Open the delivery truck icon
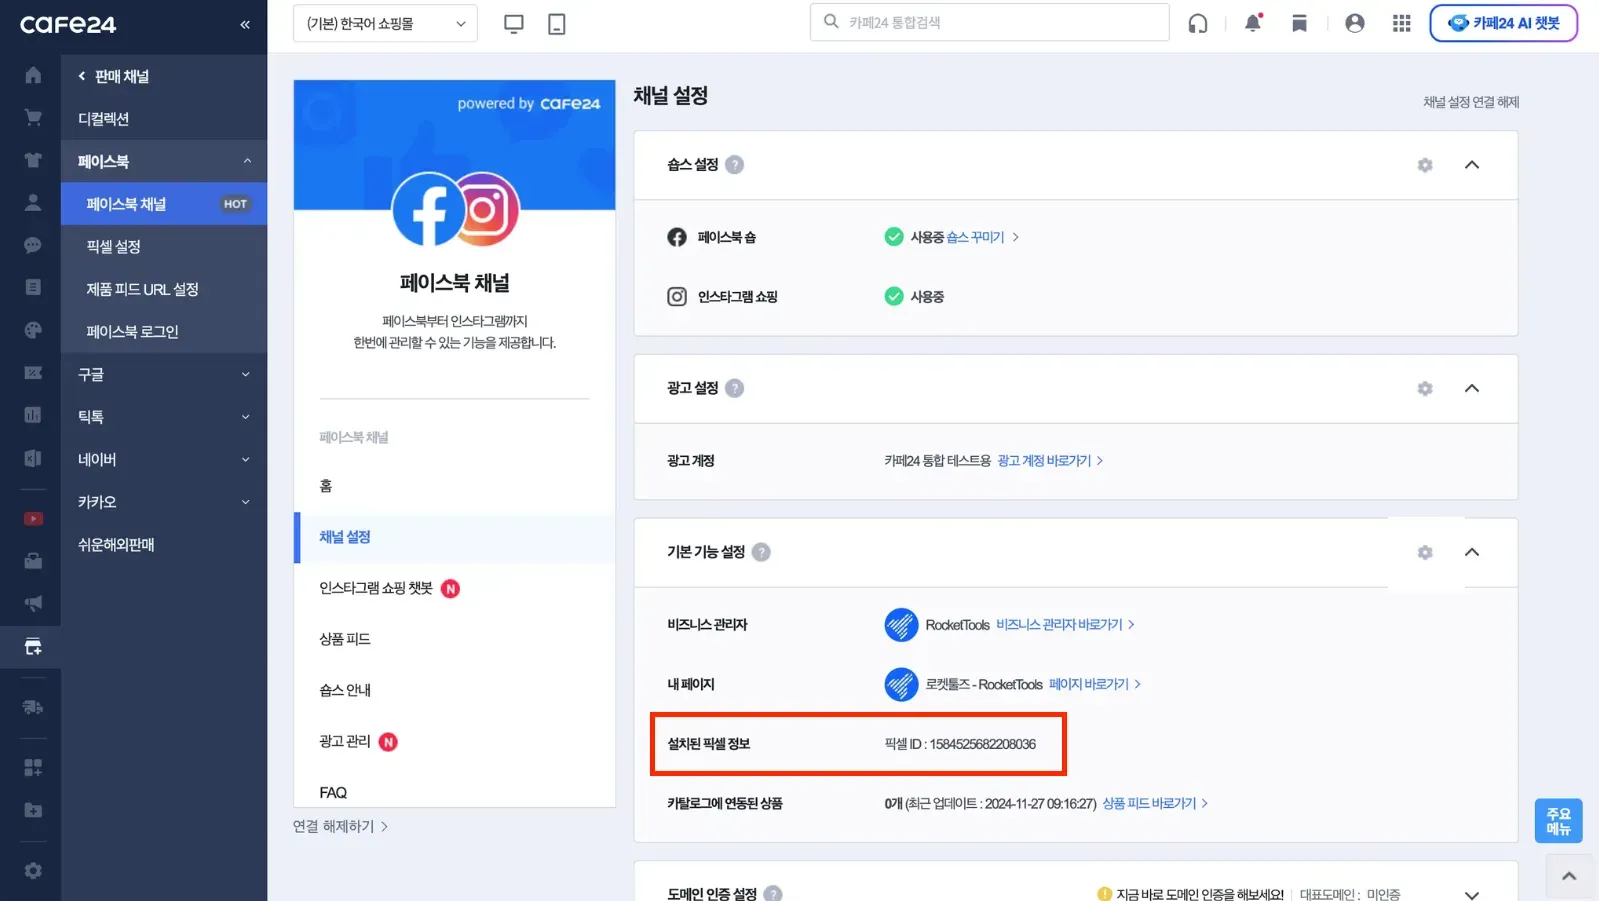 point(33,707)
